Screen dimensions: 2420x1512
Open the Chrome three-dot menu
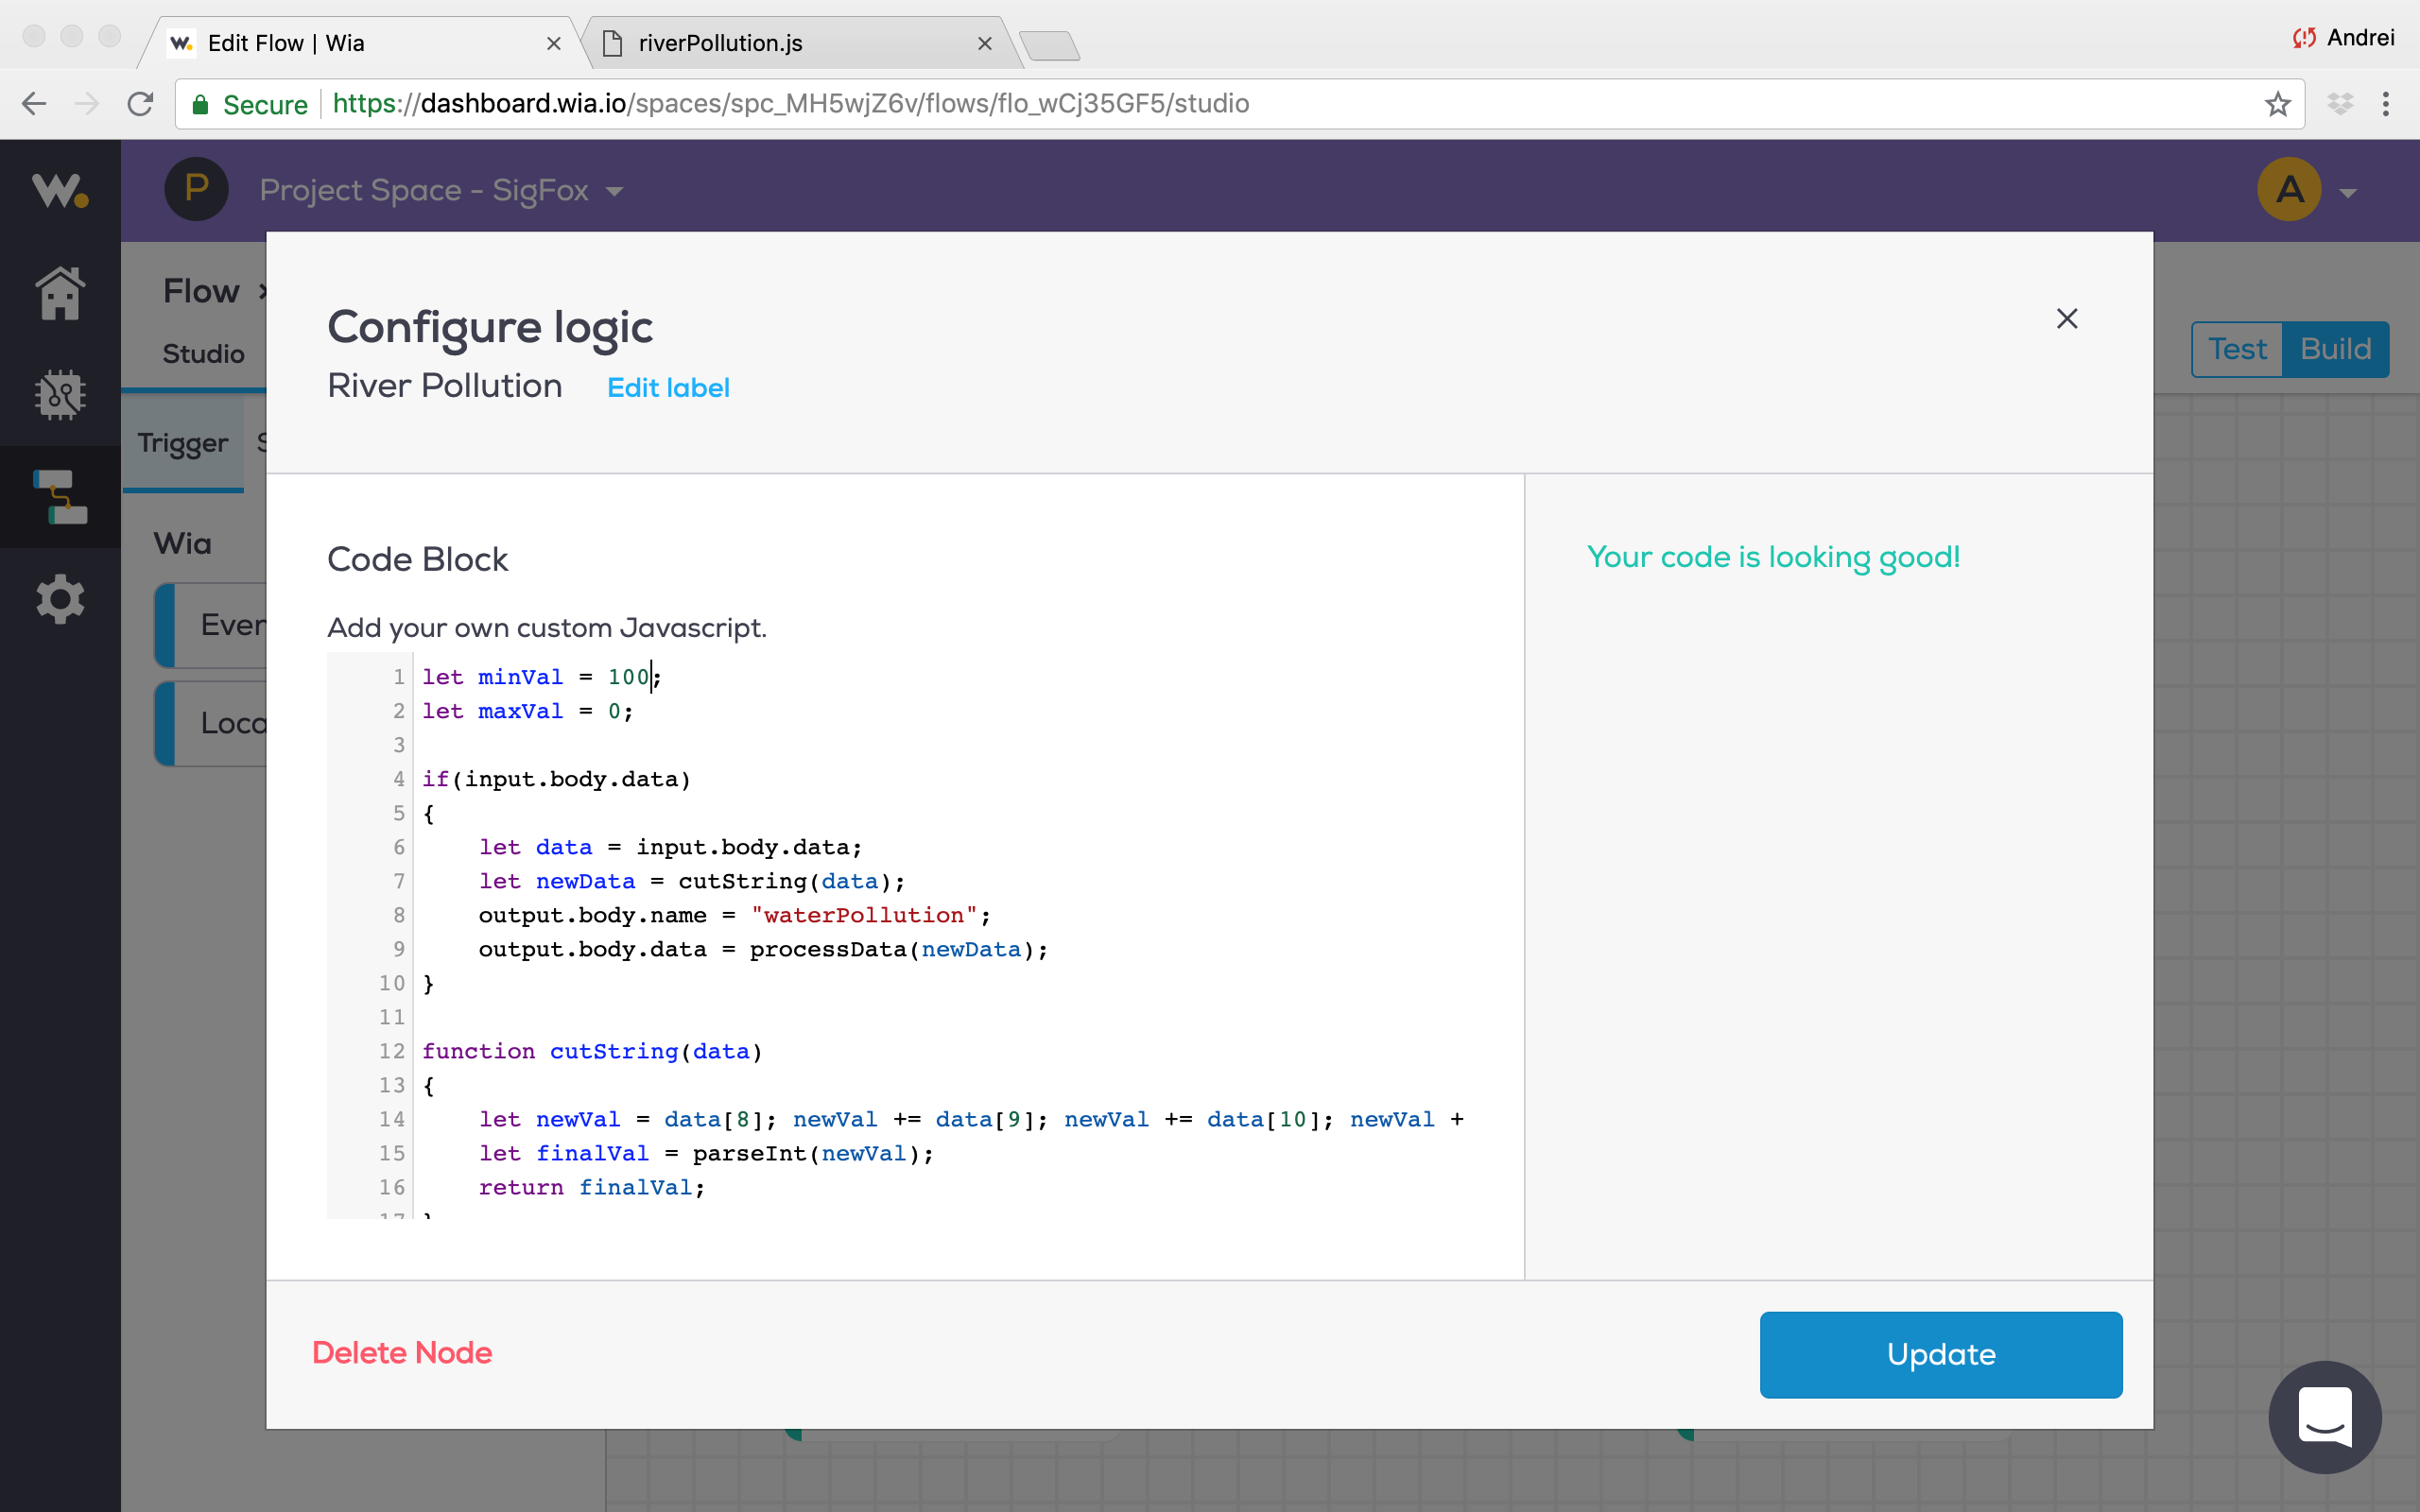click(2385, 104)
